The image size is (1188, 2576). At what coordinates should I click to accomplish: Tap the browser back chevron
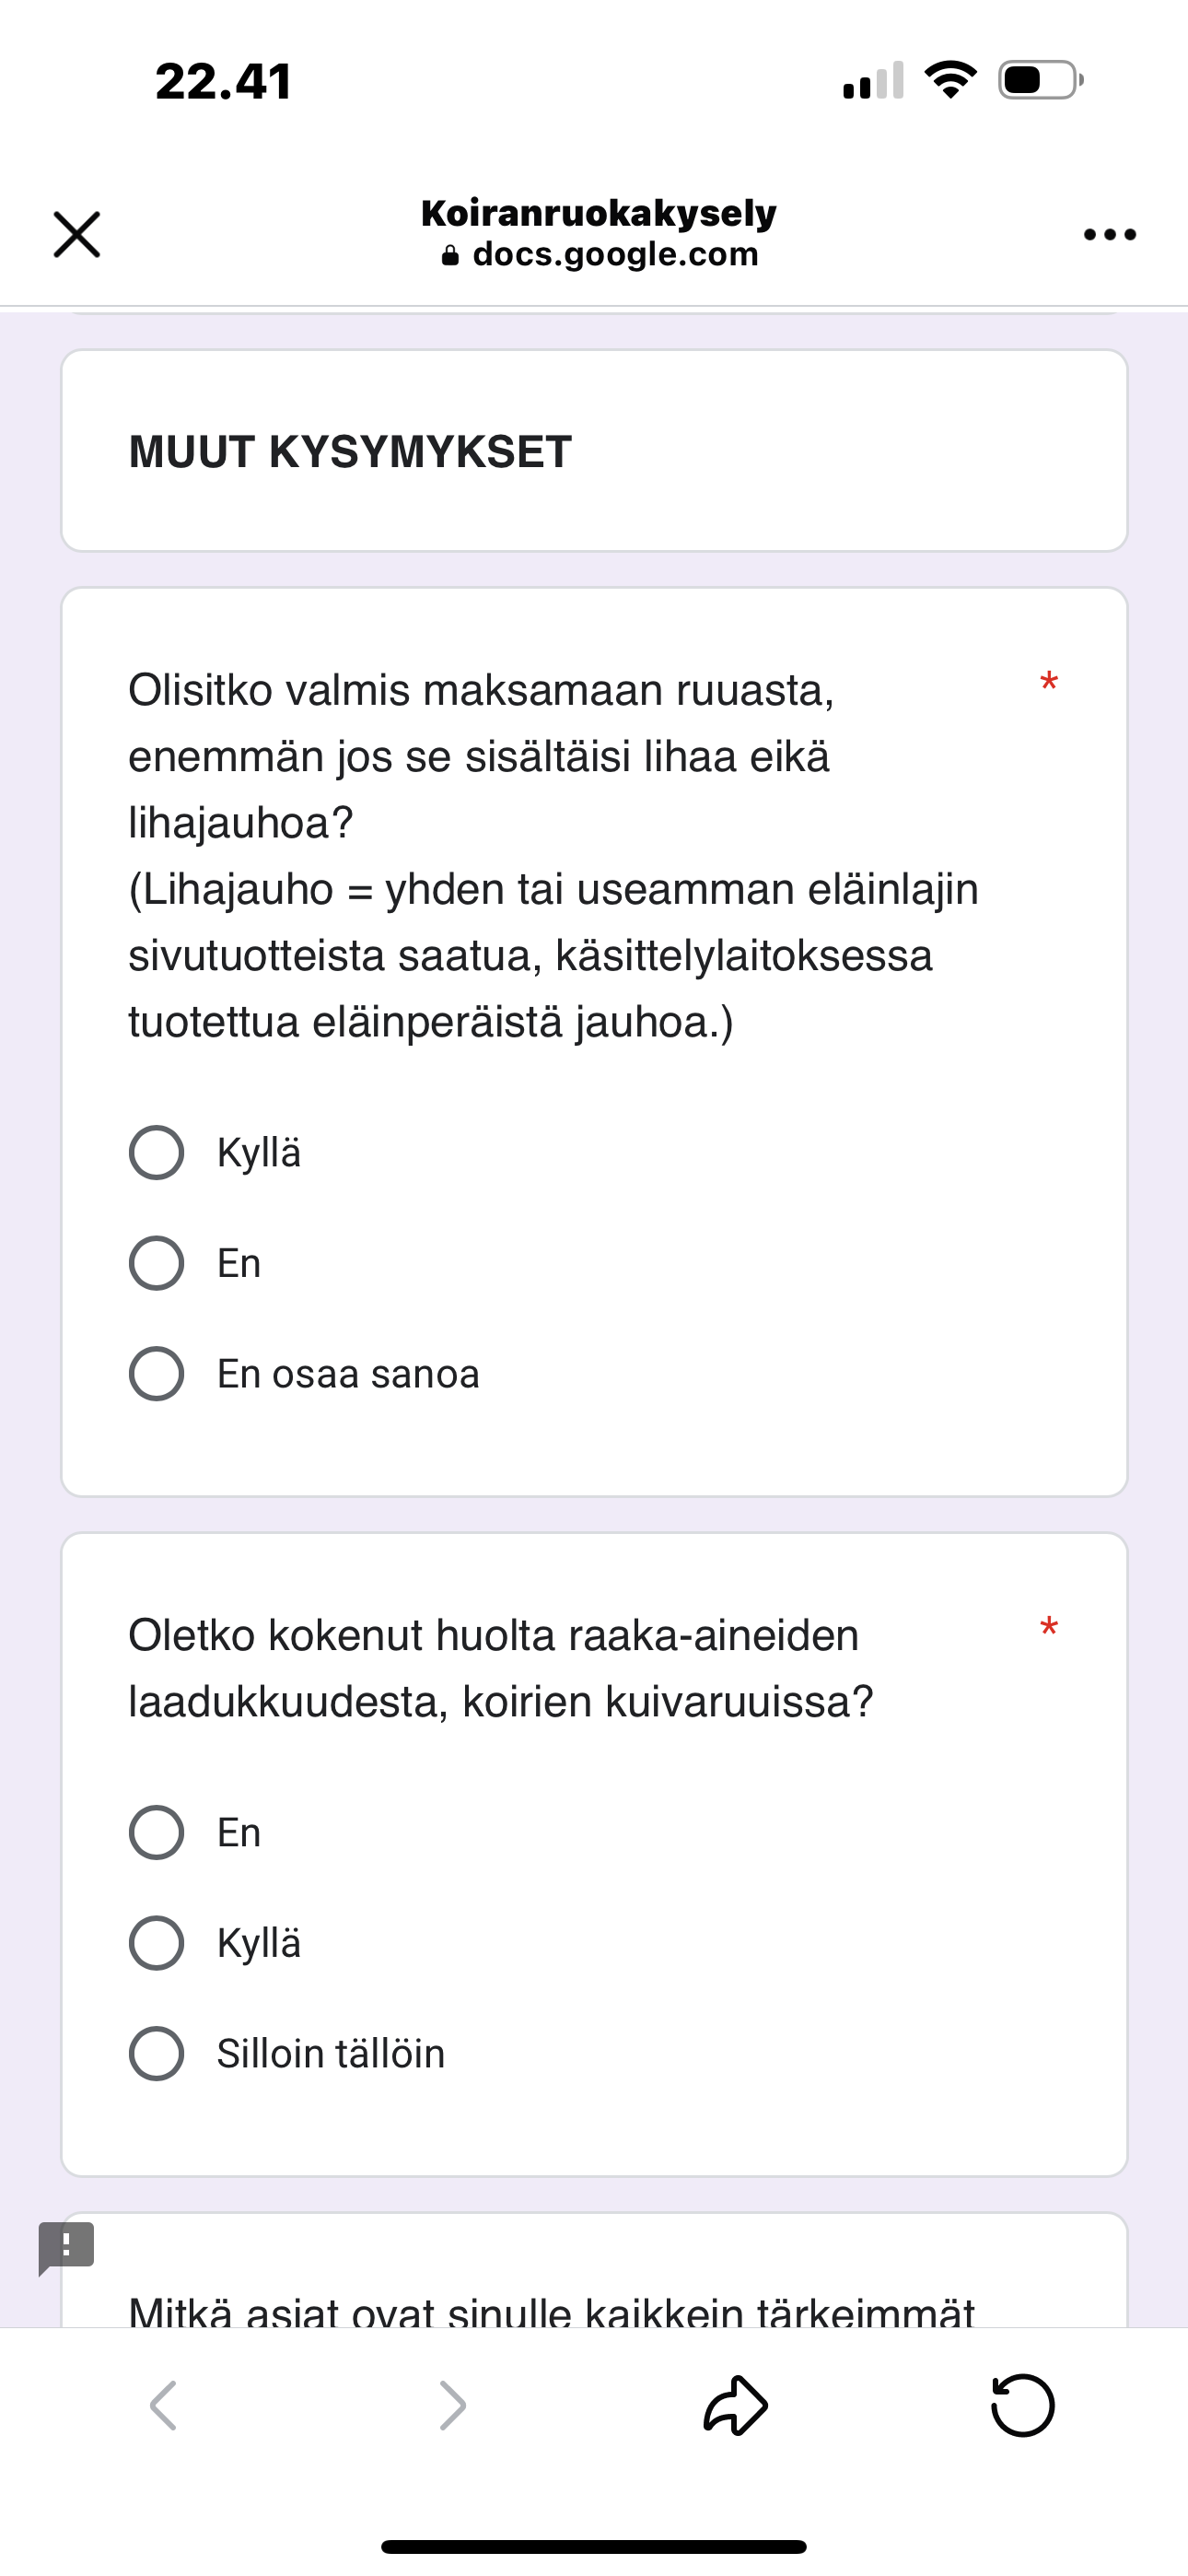(x=163, y=2405)
